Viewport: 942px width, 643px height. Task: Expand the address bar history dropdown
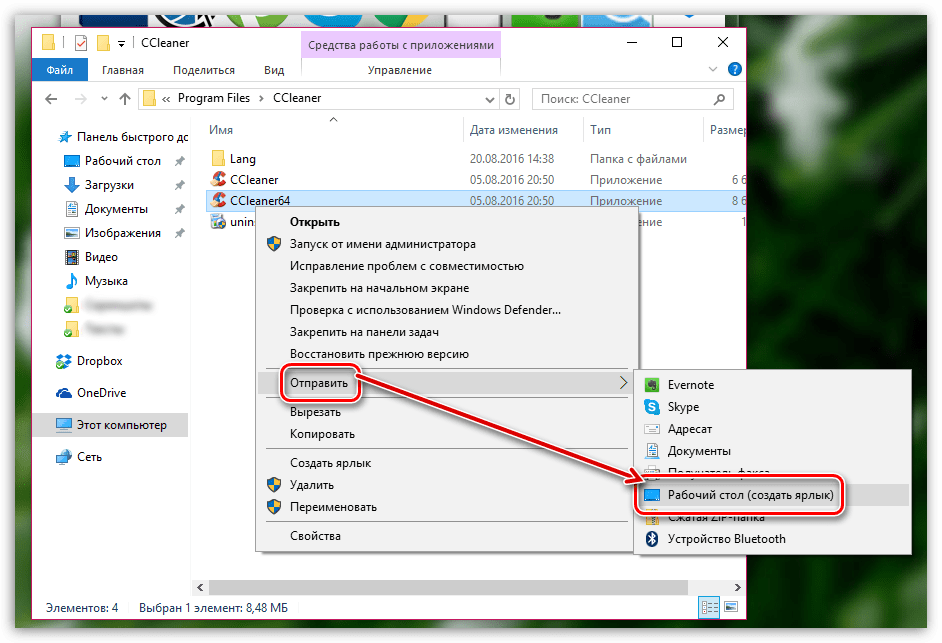click(490, 99)
